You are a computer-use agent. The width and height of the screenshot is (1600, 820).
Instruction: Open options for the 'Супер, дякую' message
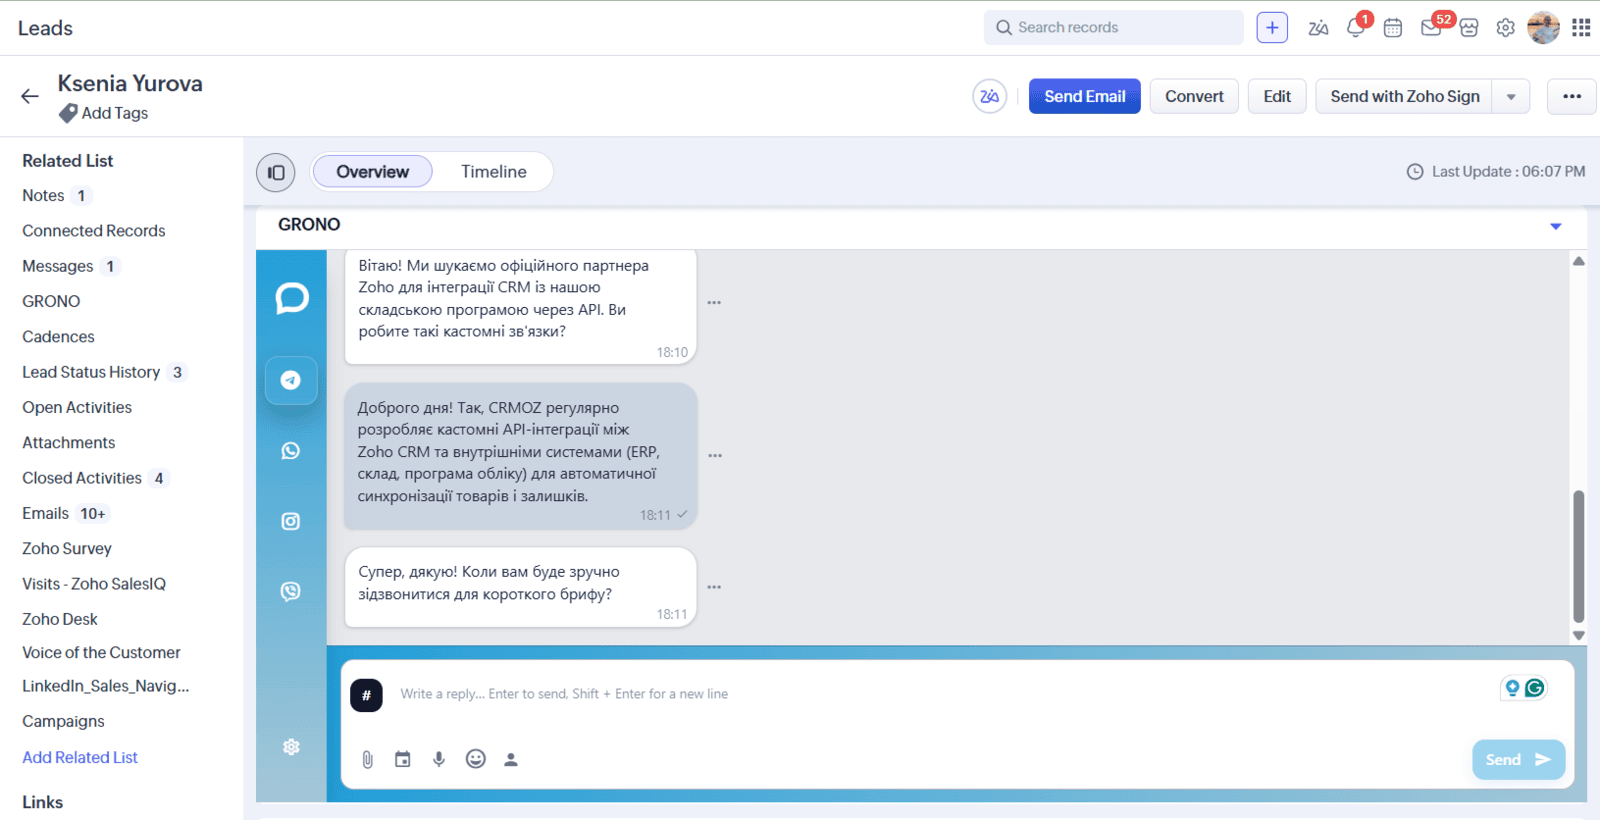coord(714,587)
